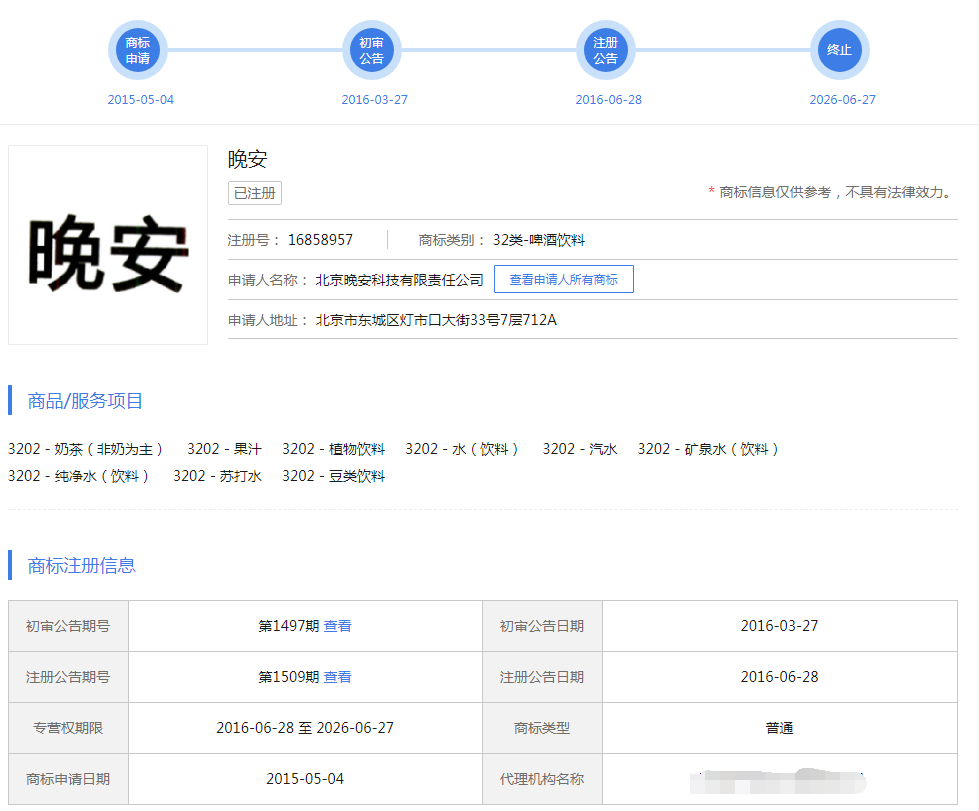Click the 32类-啤酒饮料 trademark class text
Screen dimensions: 979x811
tap(538, 240)
